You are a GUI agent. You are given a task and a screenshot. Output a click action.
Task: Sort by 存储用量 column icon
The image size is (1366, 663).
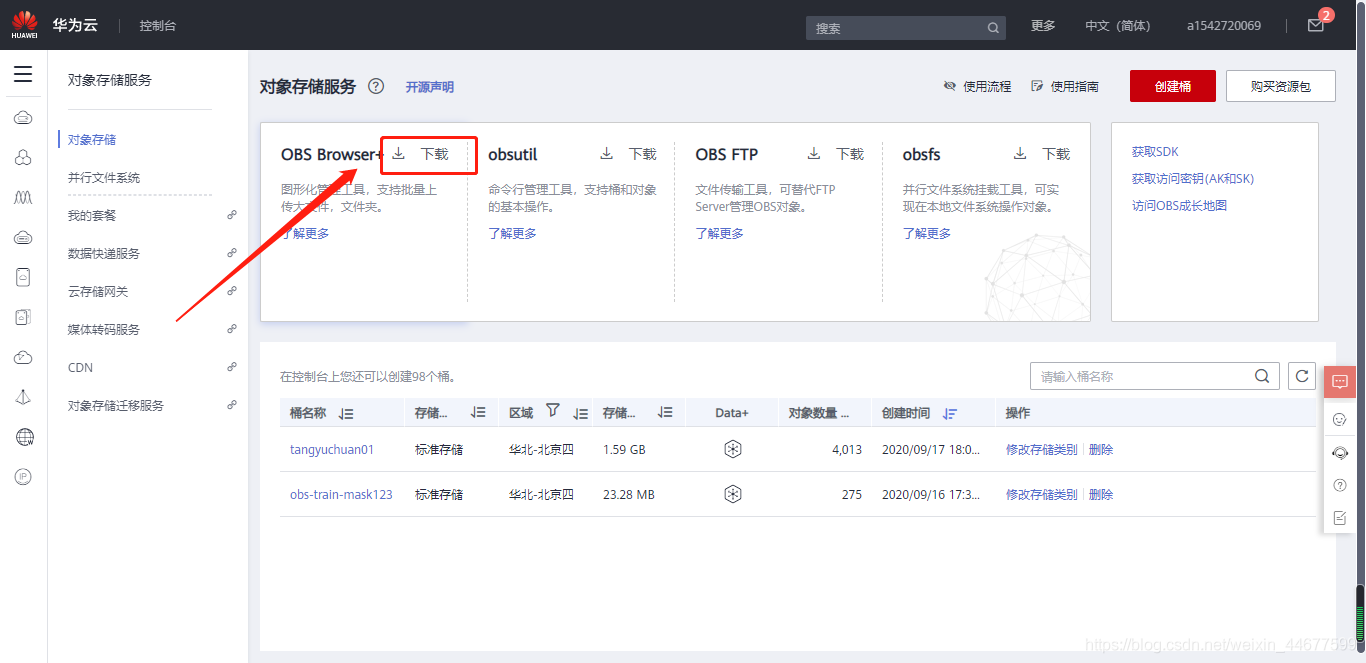[665, 412]
